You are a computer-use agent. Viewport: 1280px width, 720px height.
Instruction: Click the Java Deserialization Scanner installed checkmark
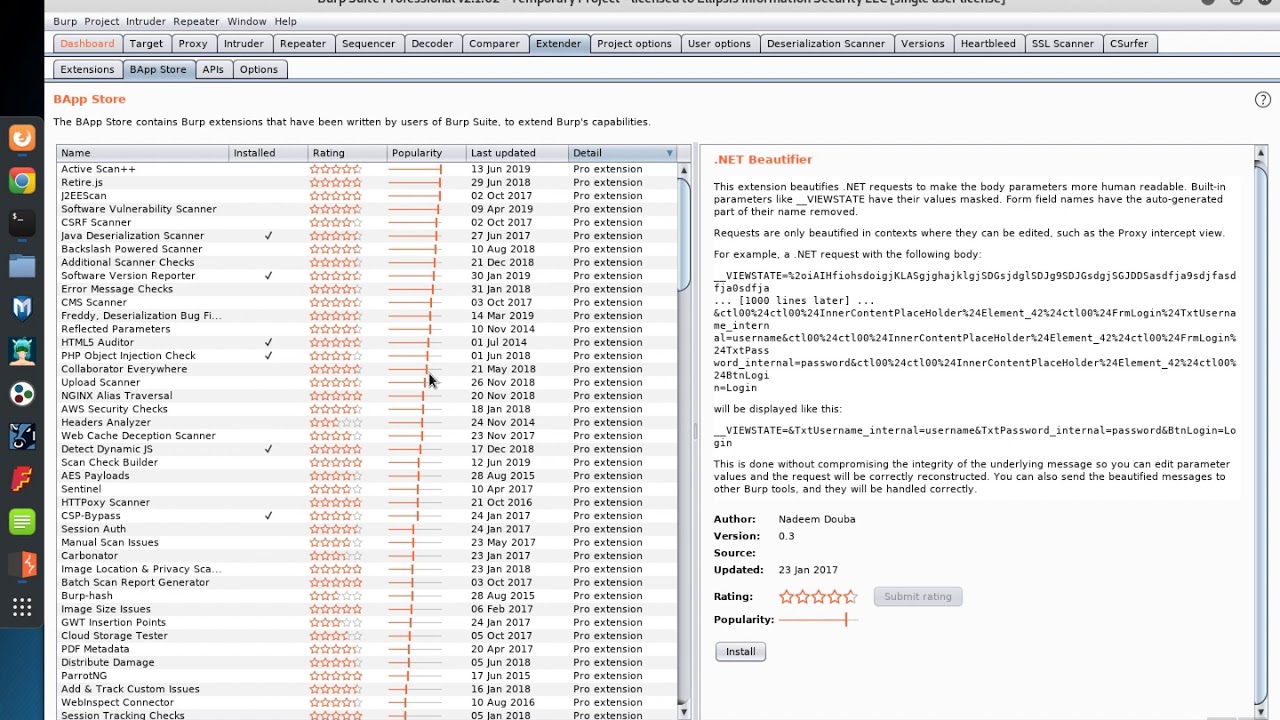pos(268,236)
